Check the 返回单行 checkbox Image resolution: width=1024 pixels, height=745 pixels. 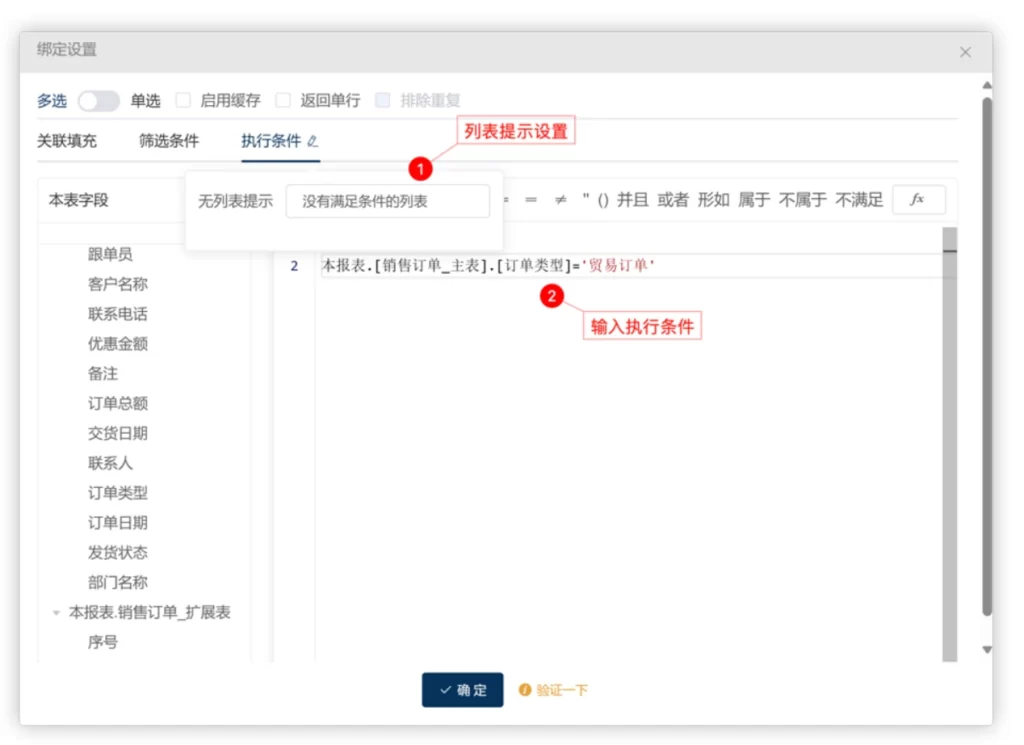point(283,100)
